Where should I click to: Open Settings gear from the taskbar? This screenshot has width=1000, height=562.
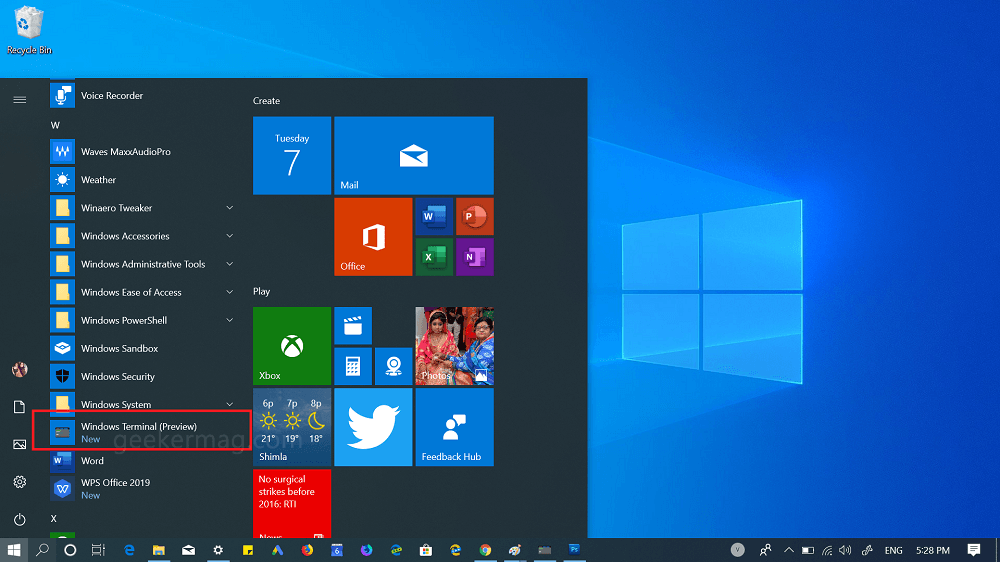pos(218,550)
